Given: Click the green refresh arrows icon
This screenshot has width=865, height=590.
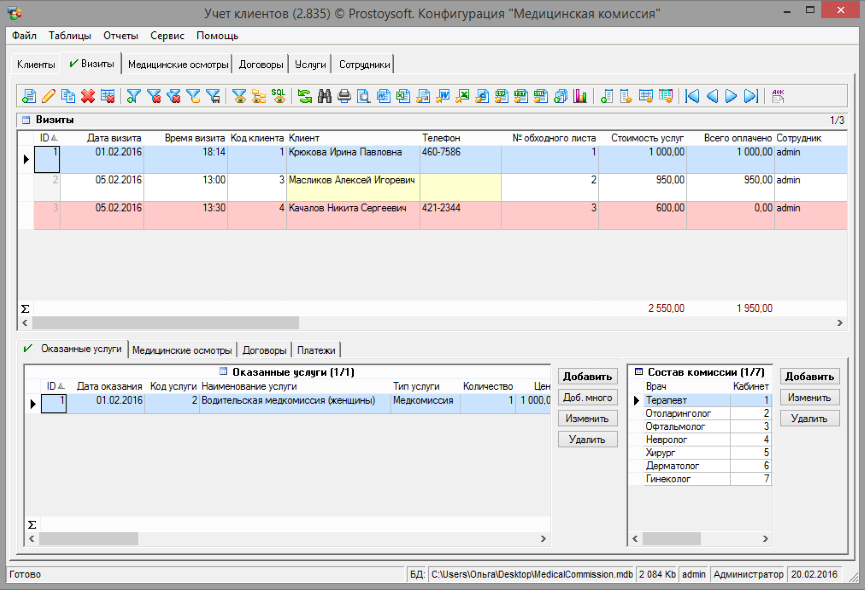Looking at the screenshot, I should [x=304, y=96].
